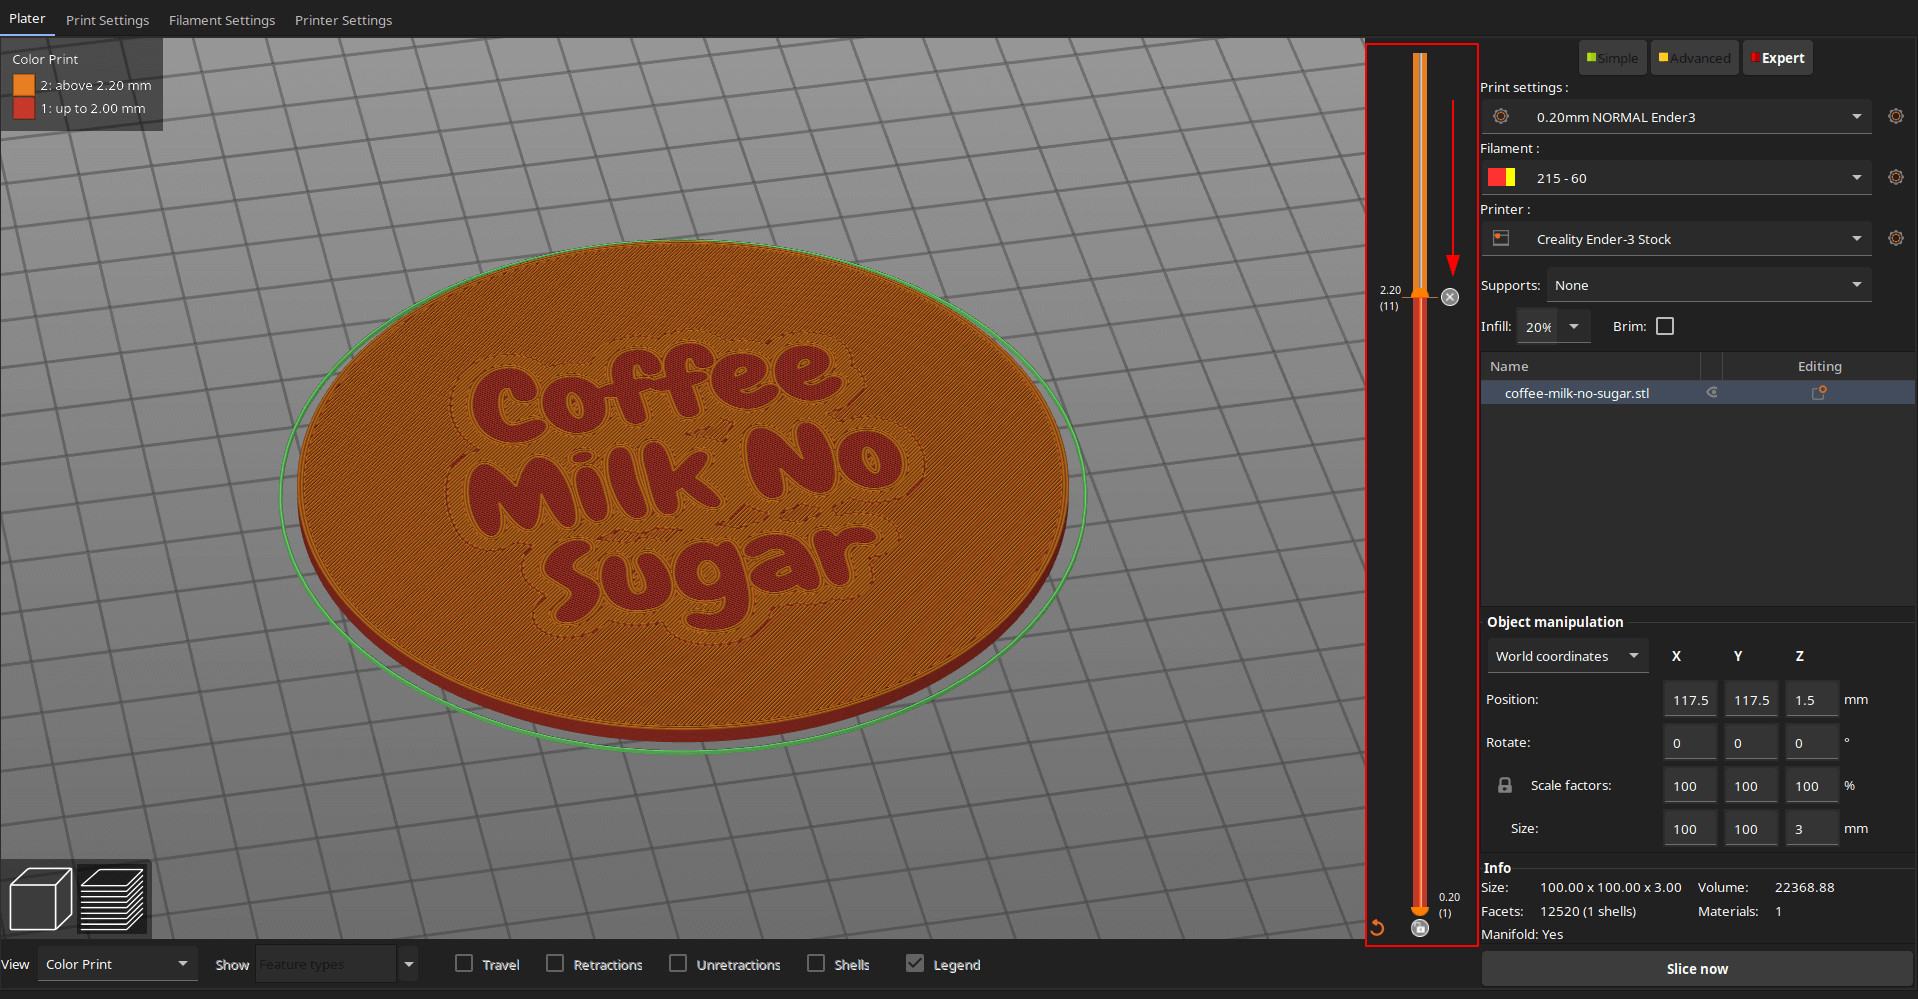Open the Filament Settings tab
Viewport: 1918px width, 999px height.
click(x=222, y=20)
